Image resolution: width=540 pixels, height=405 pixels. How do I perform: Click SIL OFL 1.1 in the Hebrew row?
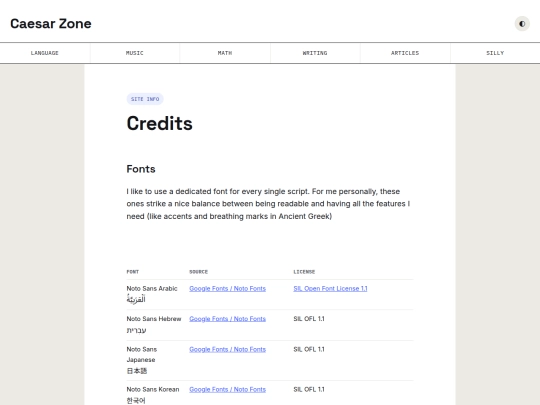(309, 319)
